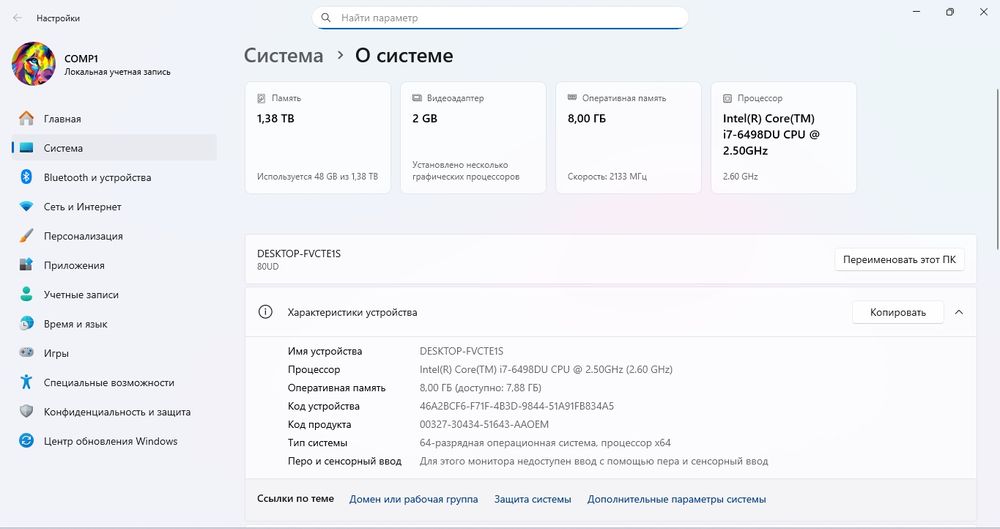Click Скорость: 2133 МГц text

tap(607, 177)
